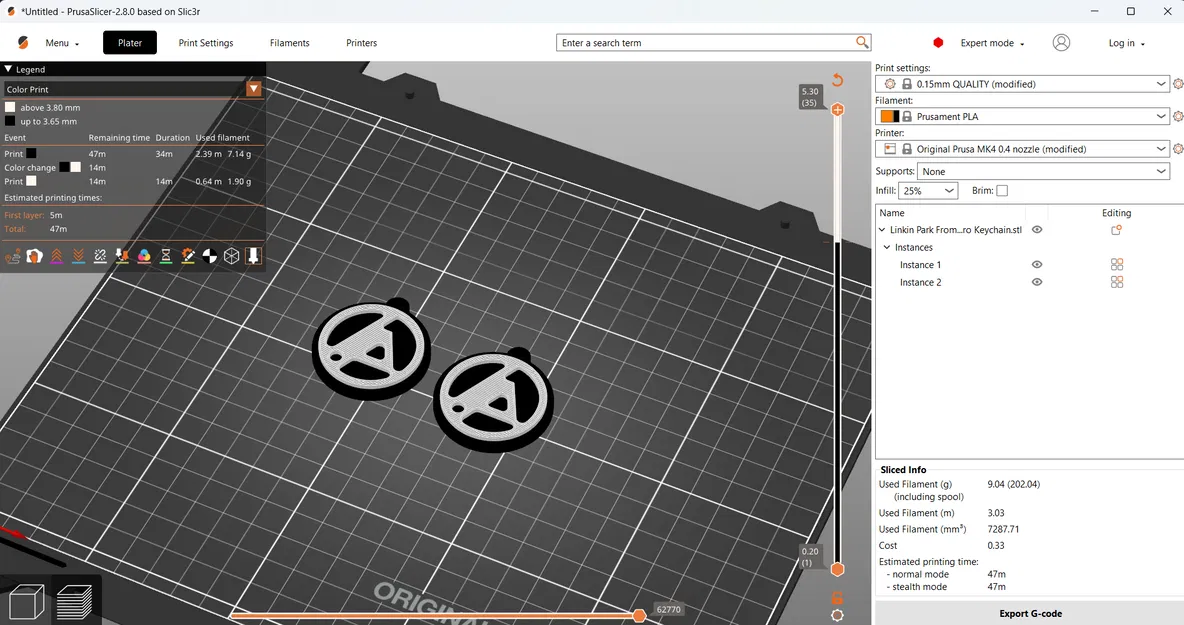Click Used Filament (mm³) value 7287.71
The image size is (1184, 625).
[x=1003, y=529]
